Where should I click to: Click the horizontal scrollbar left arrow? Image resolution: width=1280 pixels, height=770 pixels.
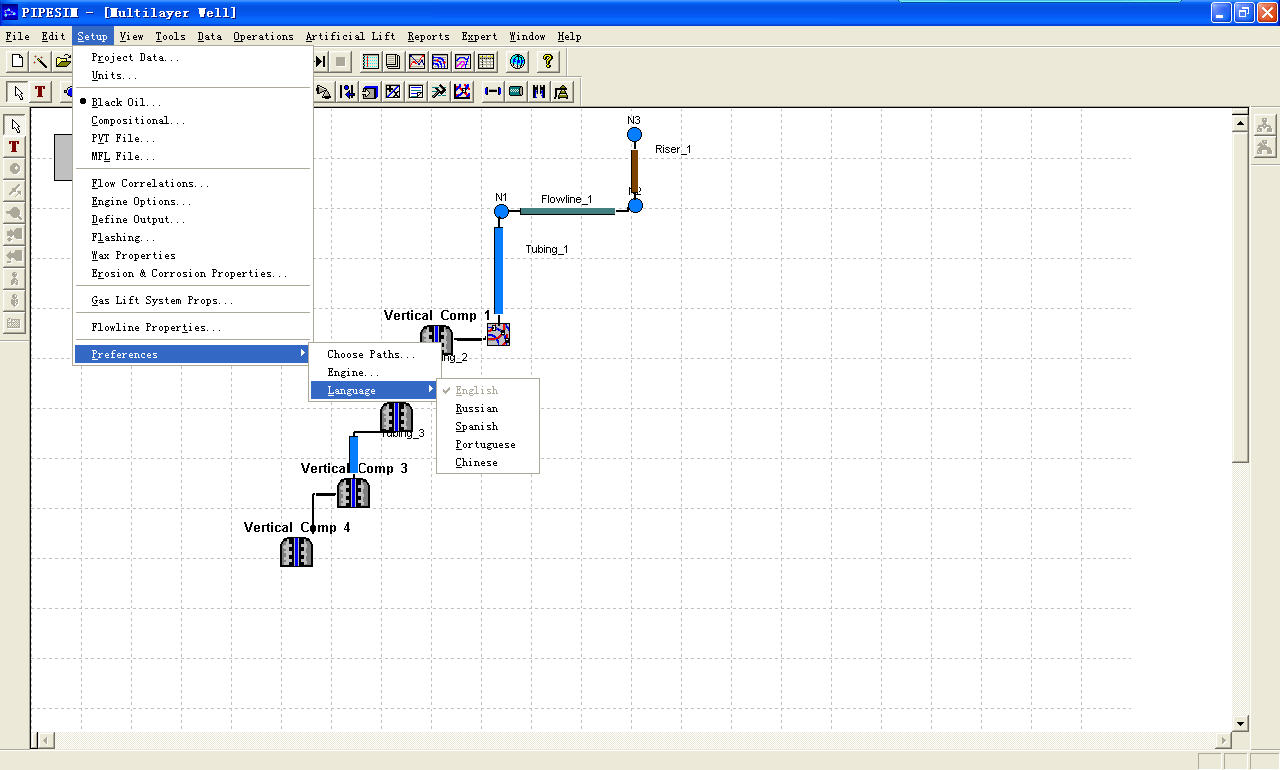tap(44, 740)
